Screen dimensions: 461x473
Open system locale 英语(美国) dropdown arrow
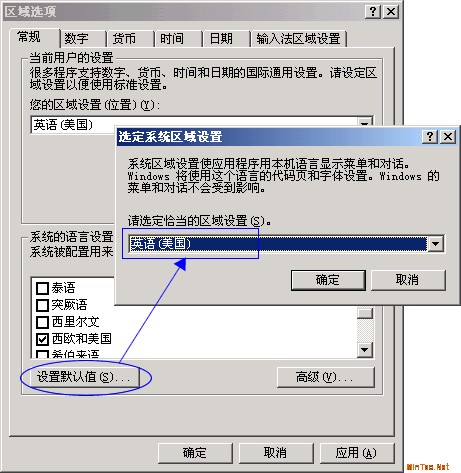click(435, 244)
